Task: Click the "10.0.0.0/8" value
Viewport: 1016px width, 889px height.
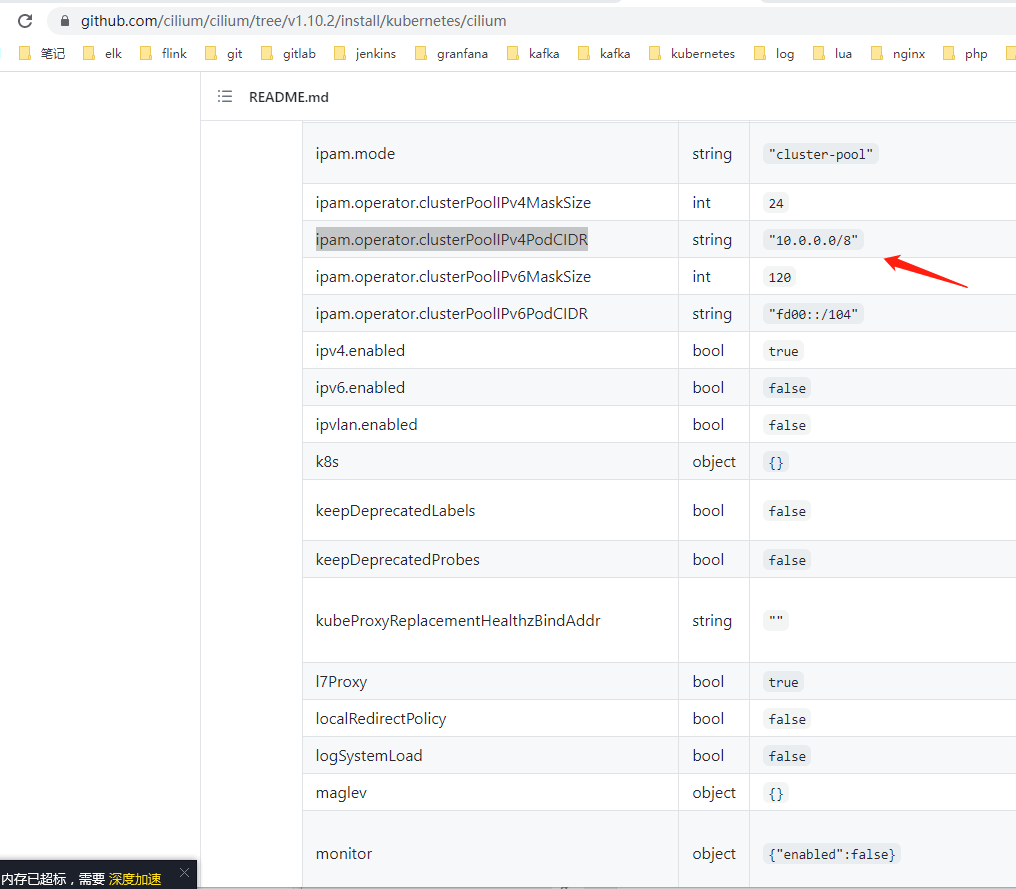Action: click(813, 240)
